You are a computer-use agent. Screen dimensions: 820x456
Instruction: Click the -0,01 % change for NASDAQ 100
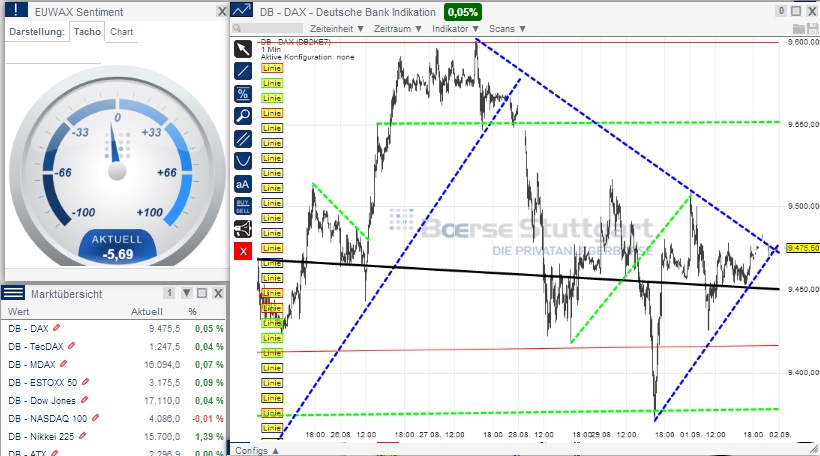point(208,418)
